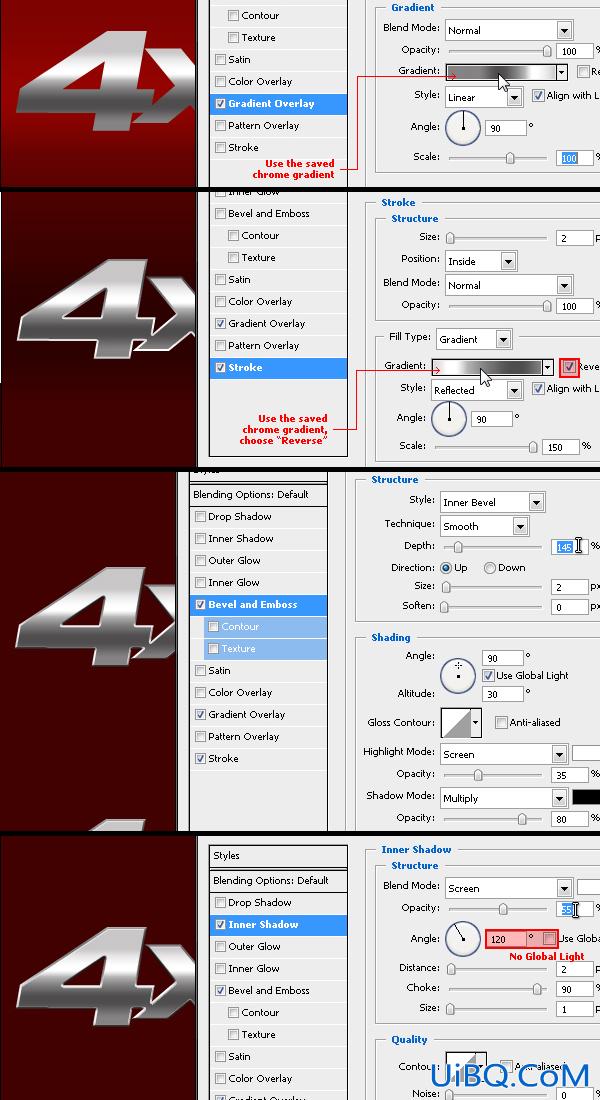Screen dimensions: 600x1100
Task: Enable the Anti-aliased checkbox for Gloss Contour
Action: [x=501, y=722]
